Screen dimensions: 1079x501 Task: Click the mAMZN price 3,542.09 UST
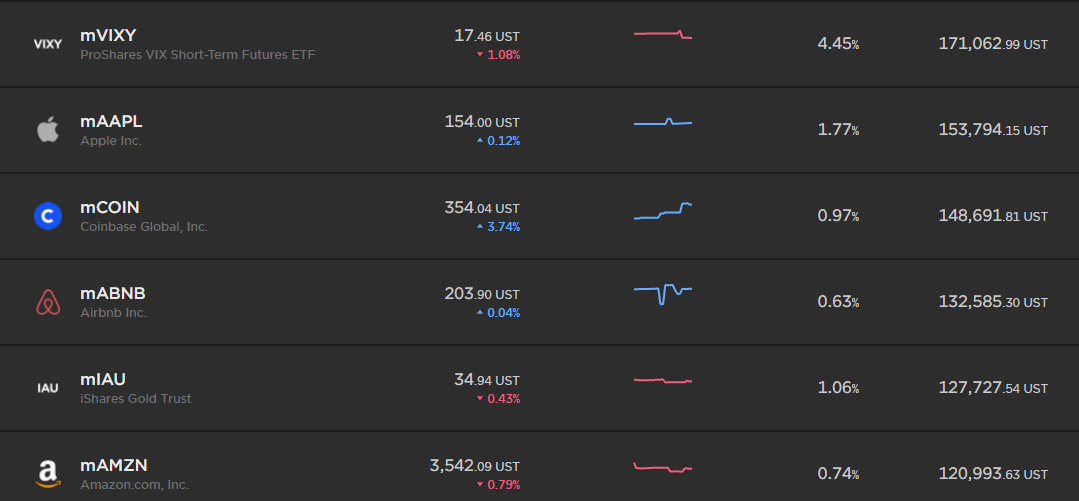click(475, 466)
